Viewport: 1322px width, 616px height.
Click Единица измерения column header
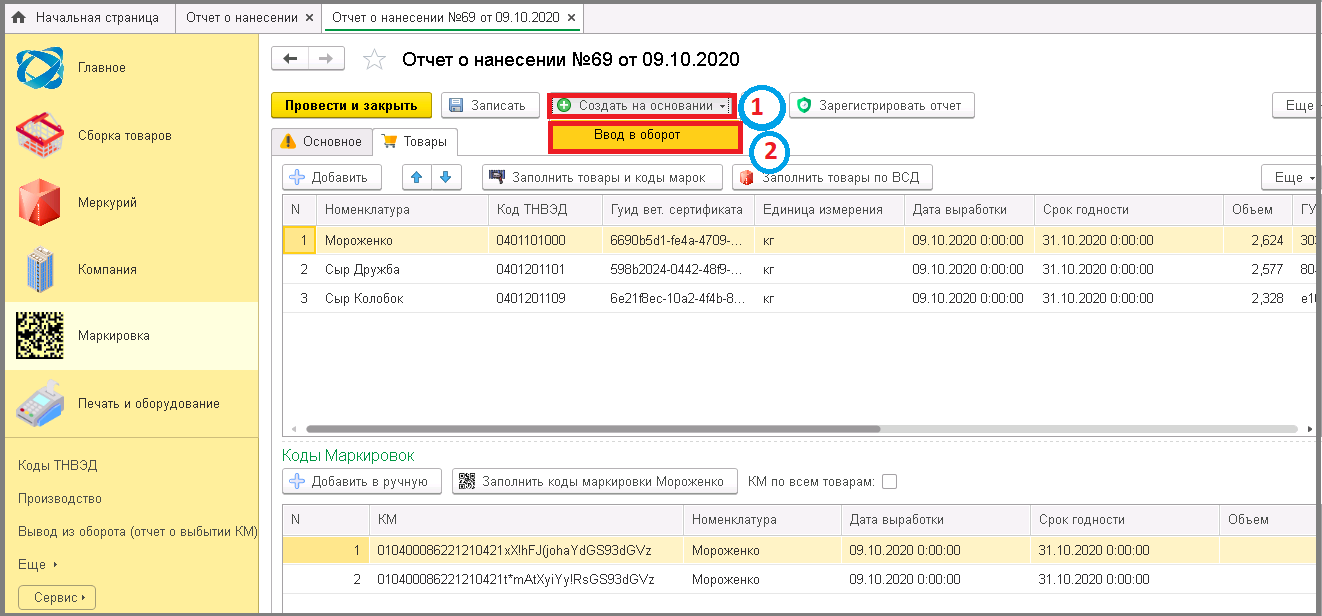tap(829, 210)
